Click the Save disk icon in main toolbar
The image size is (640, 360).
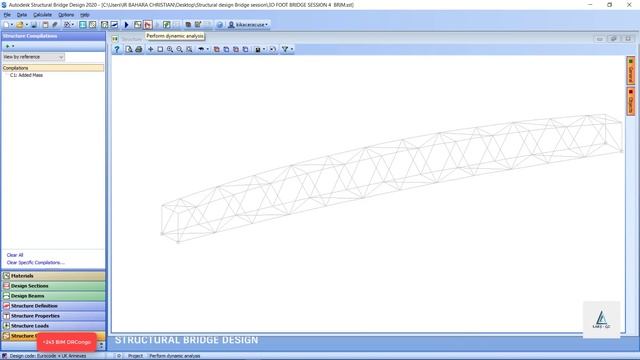pos(34,25)
